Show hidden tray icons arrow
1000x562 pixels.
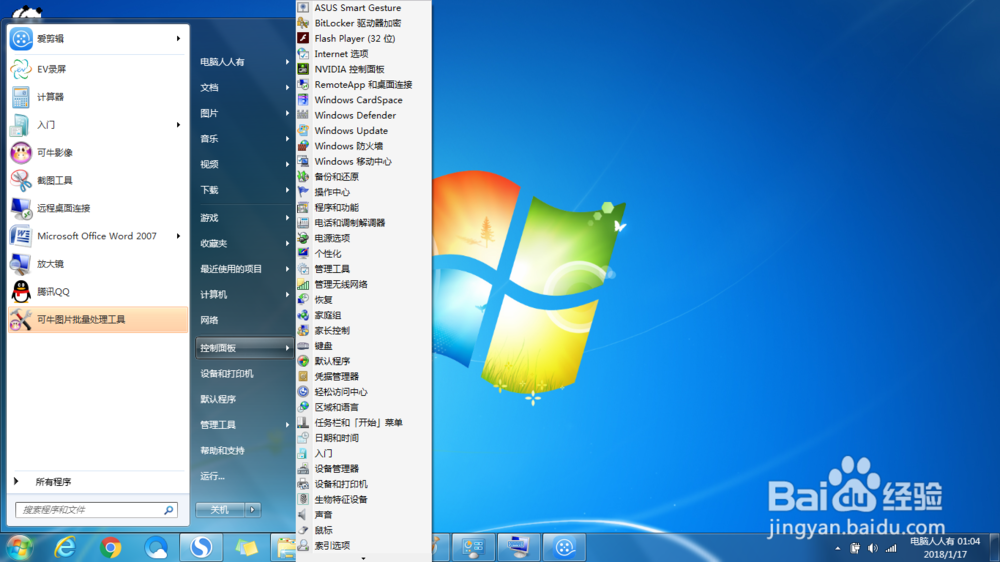[x=837, y=548]
